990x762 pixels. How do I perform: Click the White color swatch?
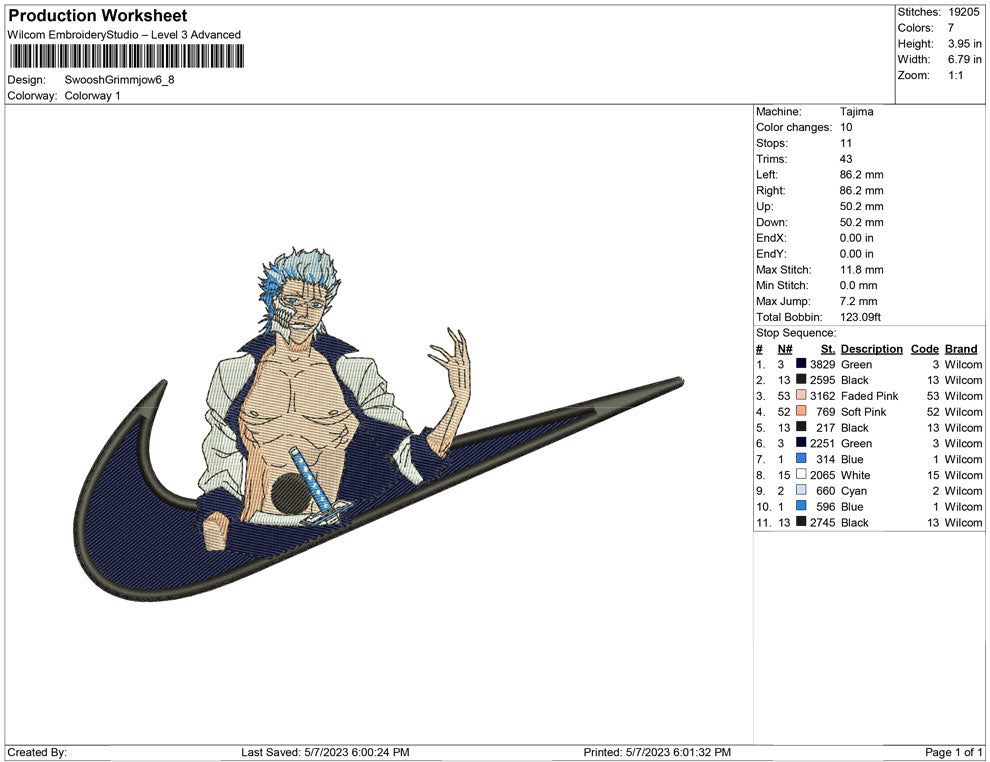801,474
